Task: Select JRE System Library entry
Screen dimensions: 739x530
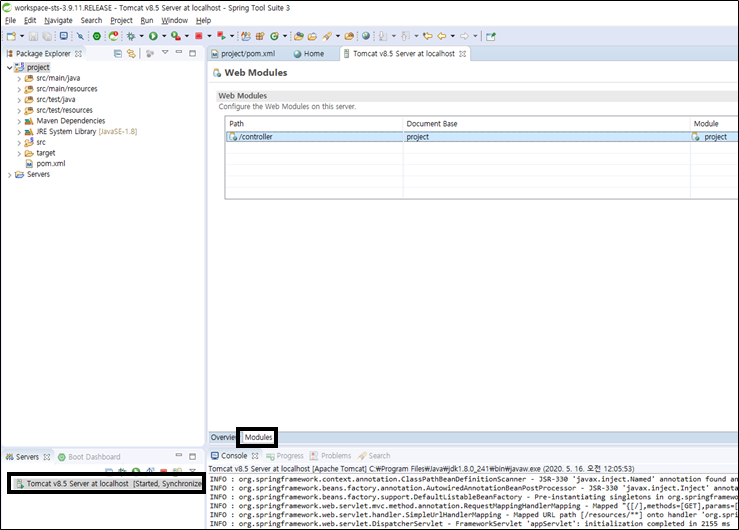Action: tap(87, 131)
